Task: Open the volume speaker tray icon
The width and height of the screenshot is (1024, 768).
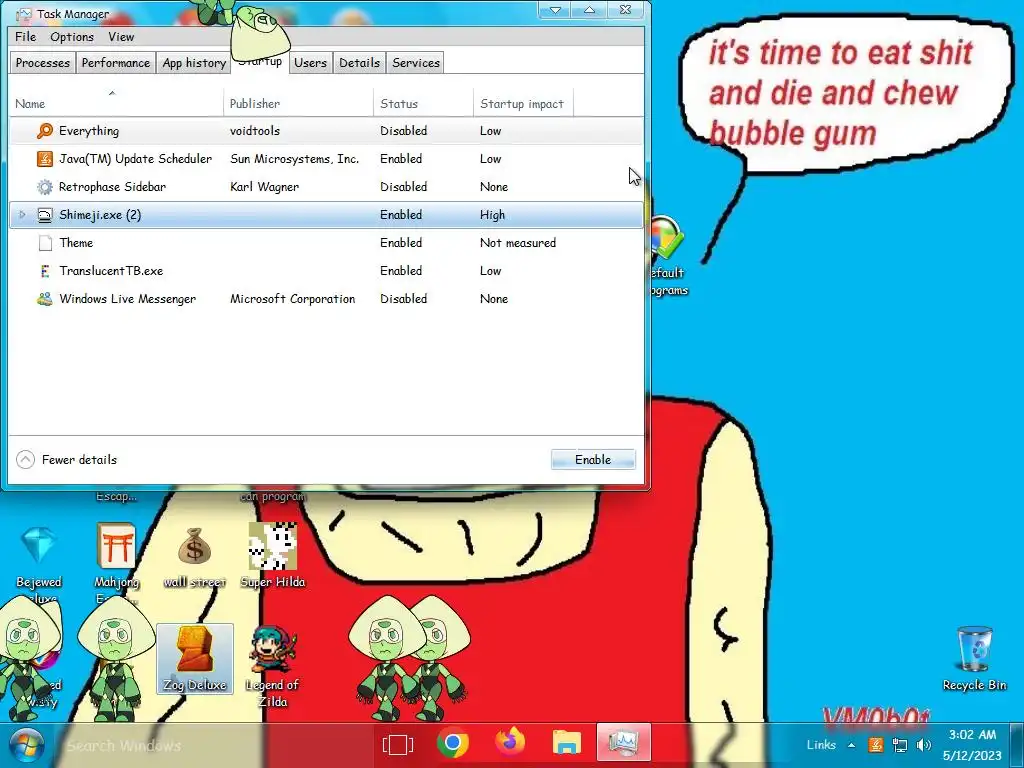Action: click(x=923, y=744)
